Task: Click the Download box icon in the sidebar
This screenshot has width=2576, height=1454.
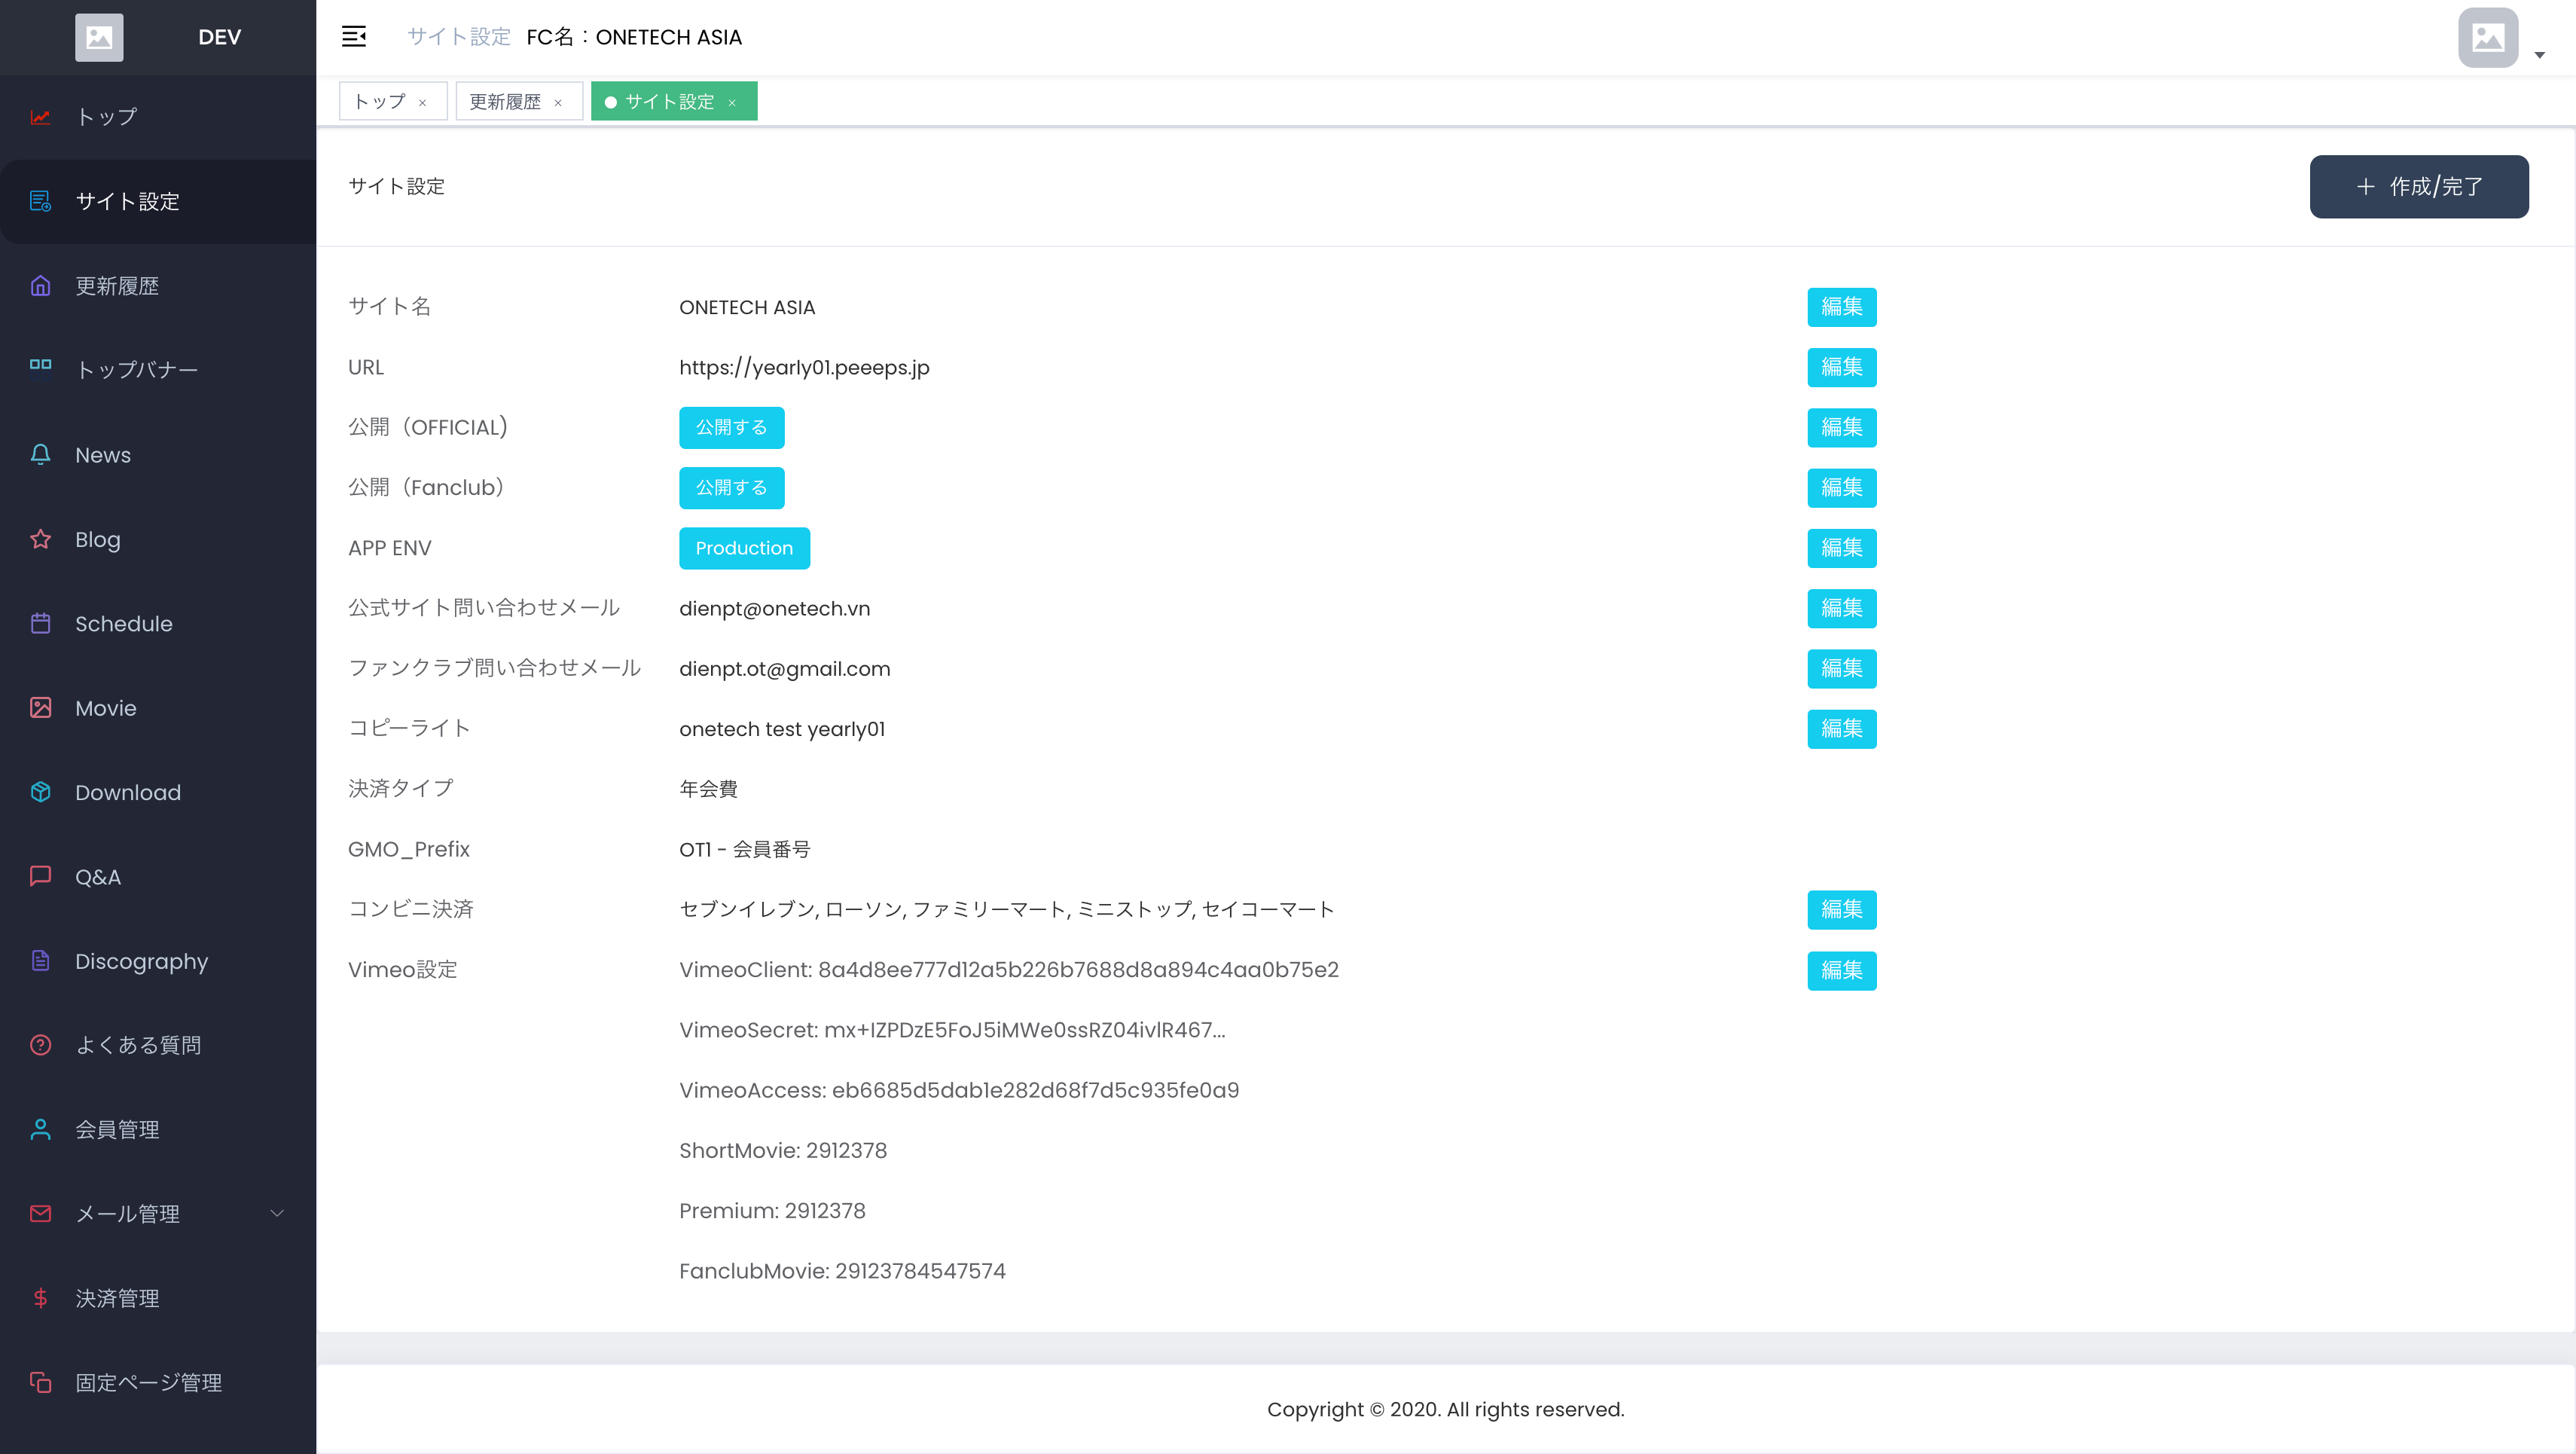Action: pos(40,792)
